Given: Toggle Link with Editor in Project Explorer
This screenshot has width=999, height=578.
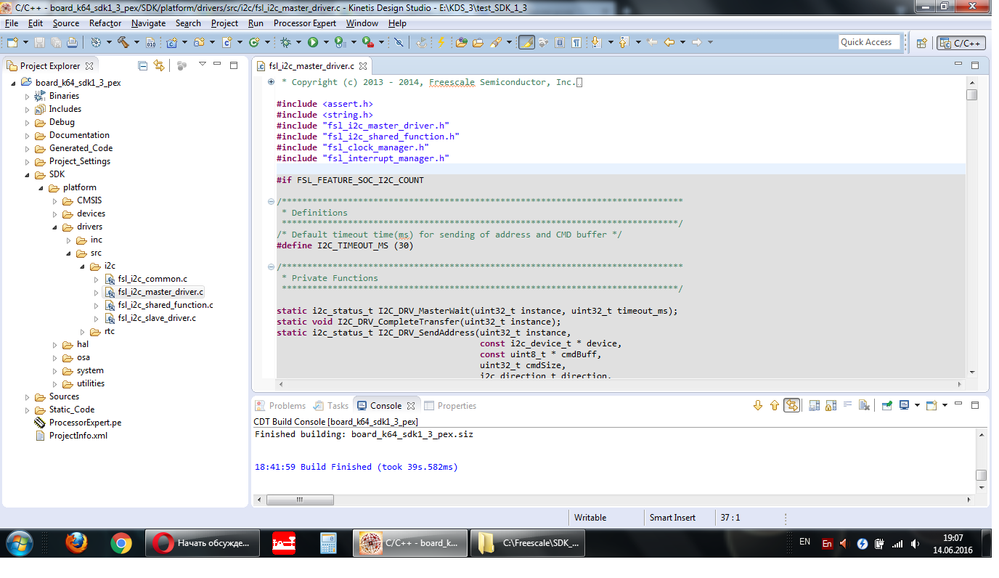Looking at the screenshot, I should (x=159, y=65).
